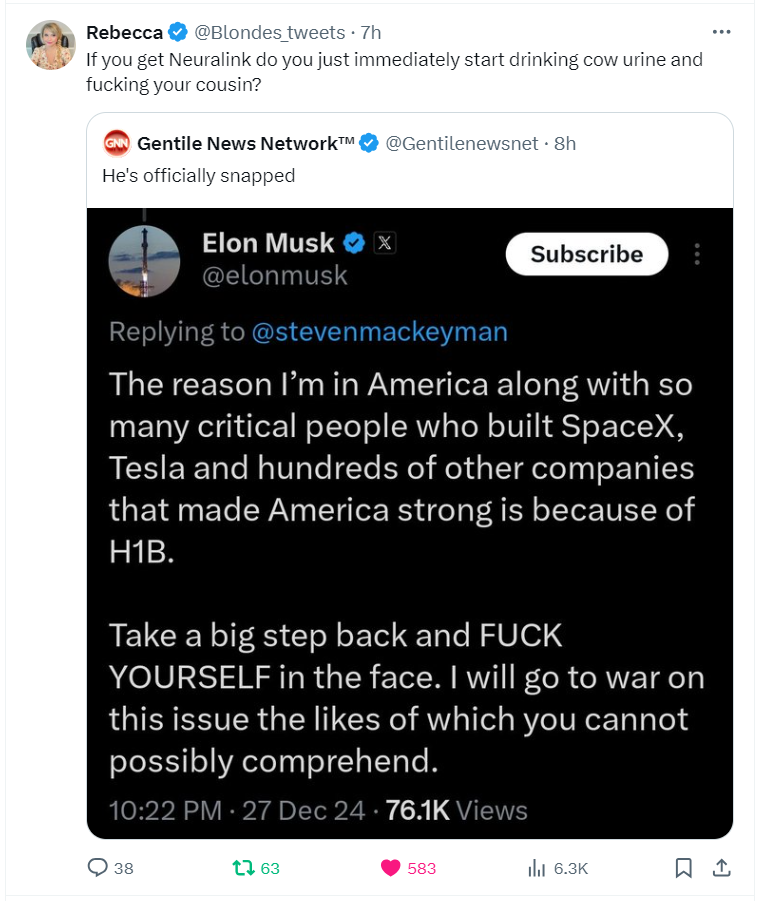Bookmark this tweet

tap(684, 868)
